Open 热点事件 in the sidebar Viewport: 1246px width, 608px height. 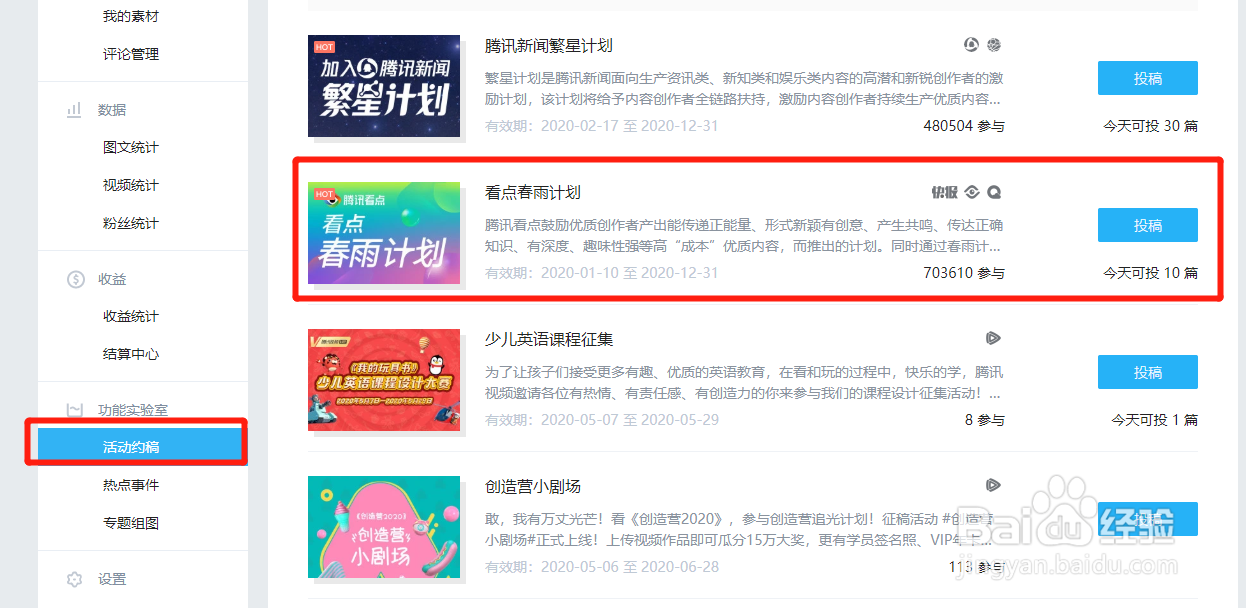(131, 485)
